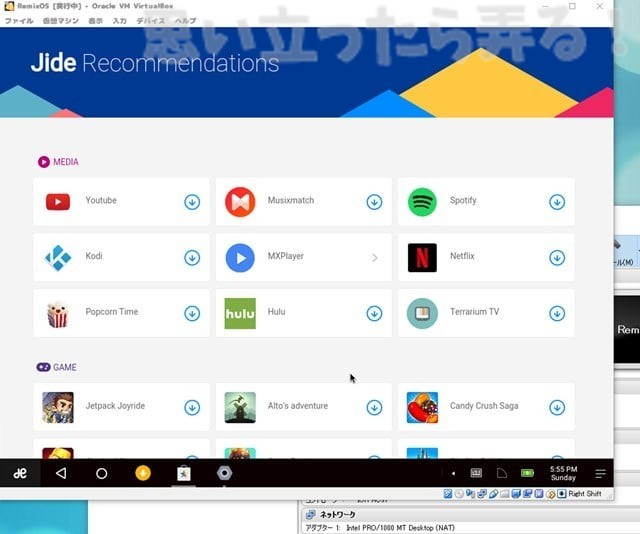Select the Musixmatch app logo
This screenshot has width=640, height=534.
pos(240,202)
